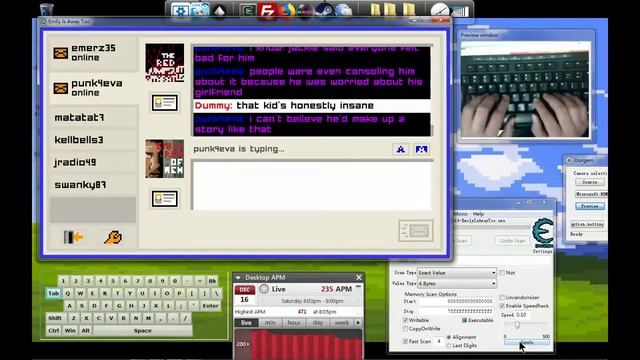Close the Desktop APM widget
The width and height of the screenshot is (640, 360).
[358, 278]
